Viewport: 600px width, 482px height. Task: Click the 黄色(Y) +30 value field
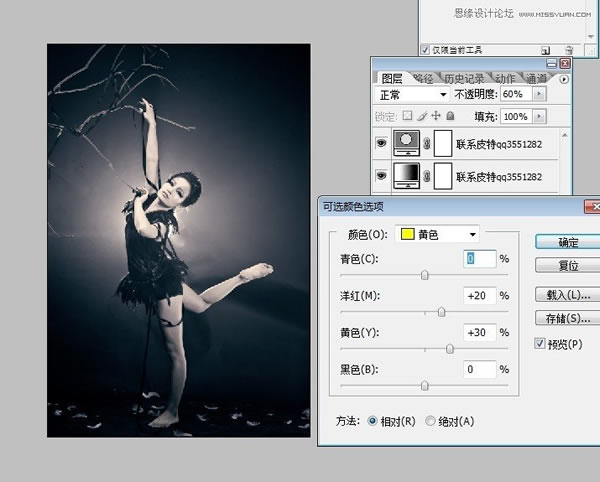click(x=479, y=332)
